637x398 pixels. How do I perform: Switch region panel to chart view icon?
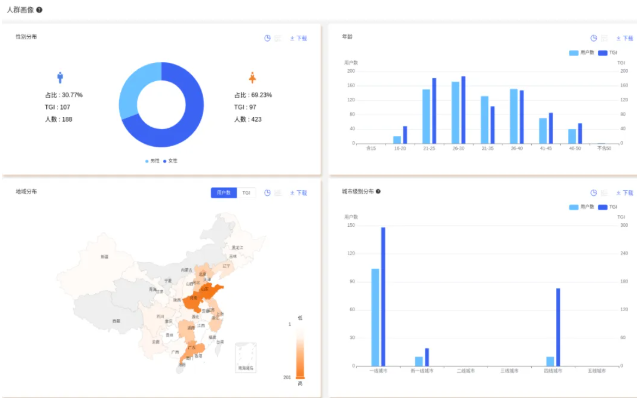(267, 193)
